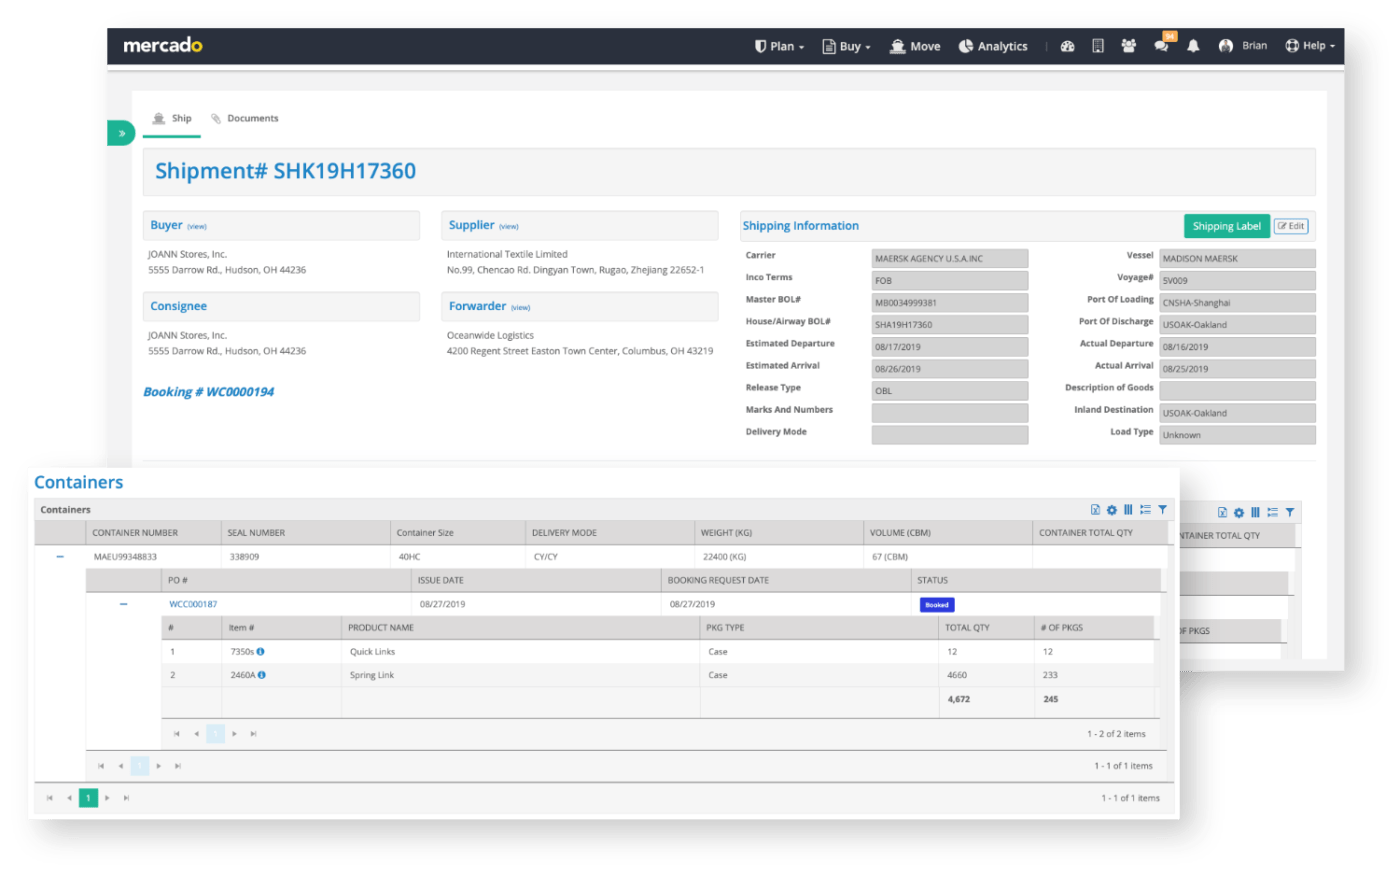Click filter funnel in background grid toolbar
The image size is (1400, 875).
click(x=1290, y=512)
